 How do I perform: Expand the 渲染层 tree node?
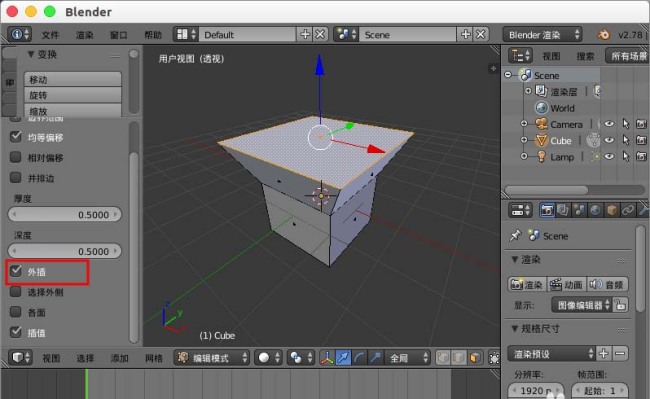pyautogui.click(x=528, y=91)
